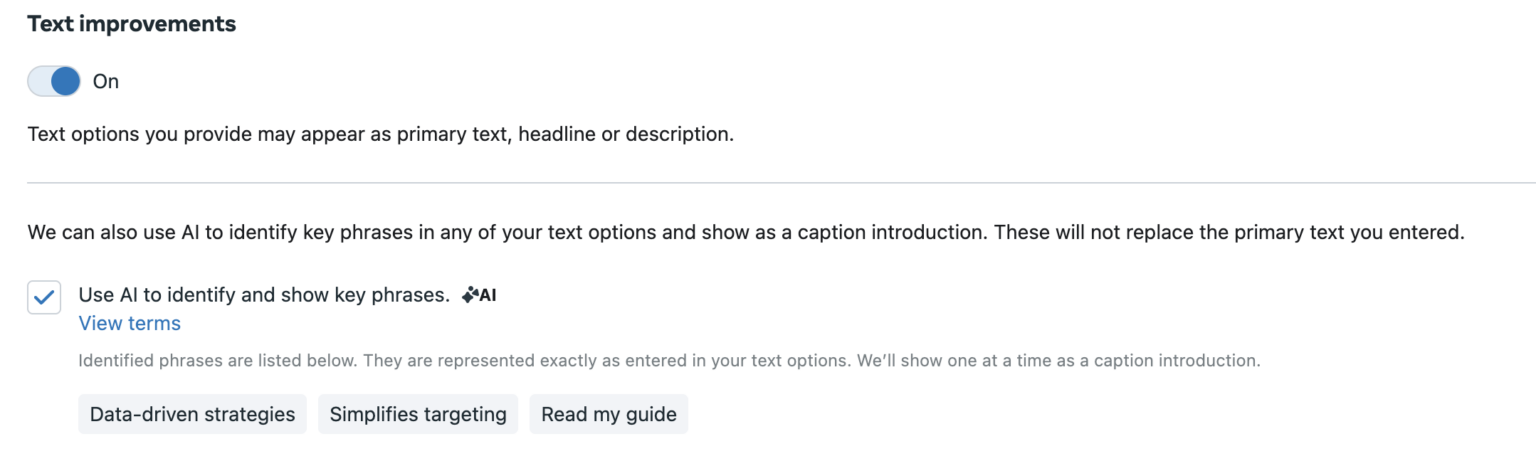This screenshot has width=1536, height=461.
Task: Open the View terms link
Action: [130, 323]
